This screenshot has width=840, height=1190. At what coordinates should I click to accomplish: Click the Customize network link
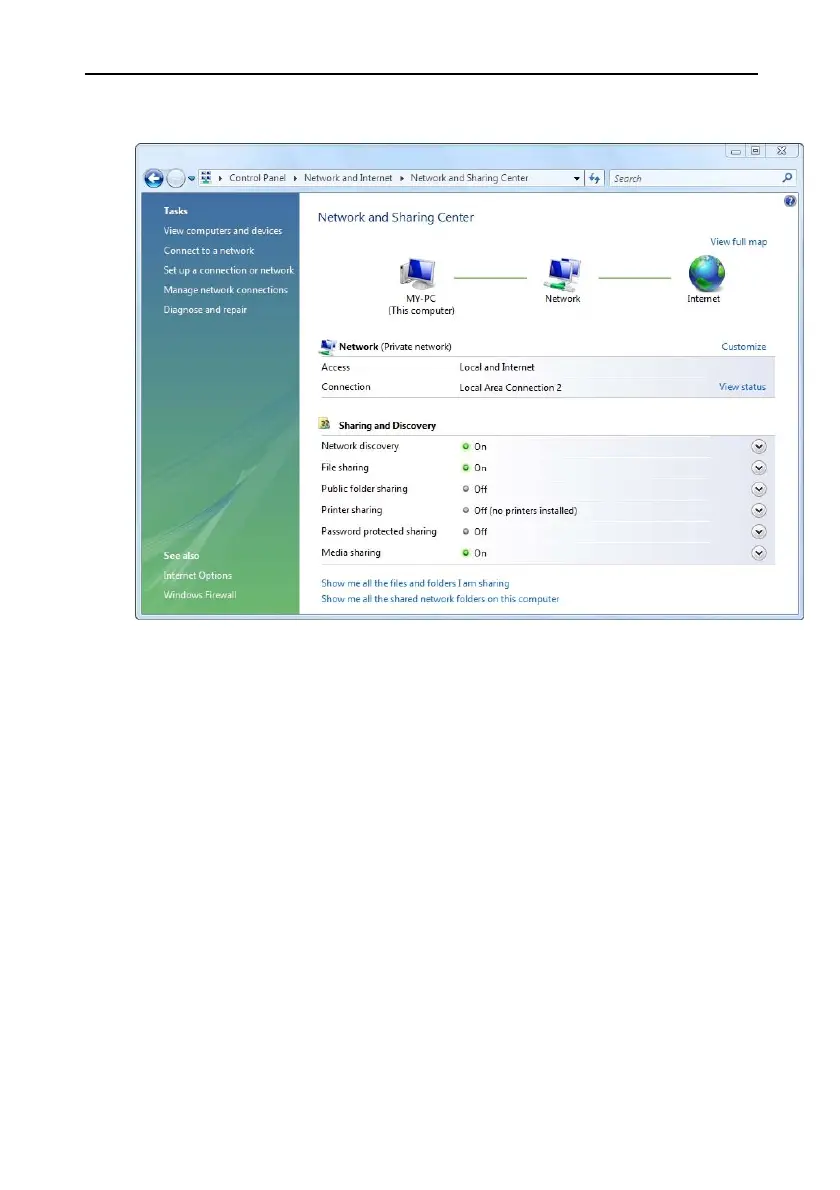(744, 347)
